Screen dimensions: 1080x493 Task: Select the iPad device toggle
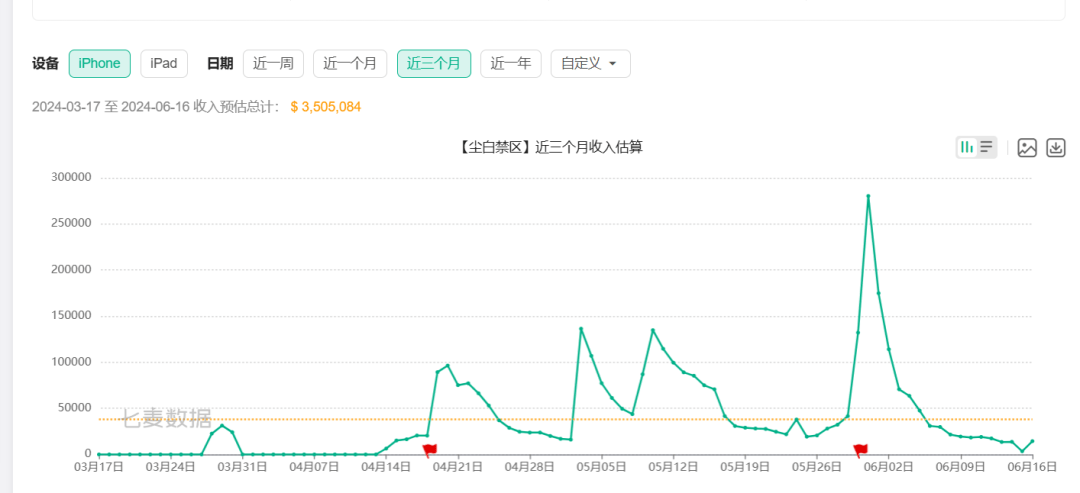pos(164,63)
